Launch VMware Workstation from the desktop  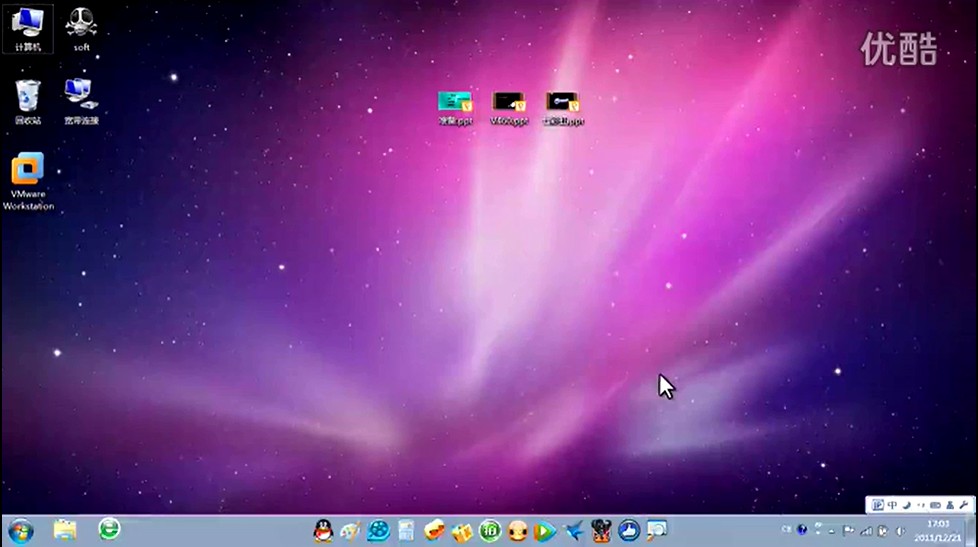tap(28, 182)
